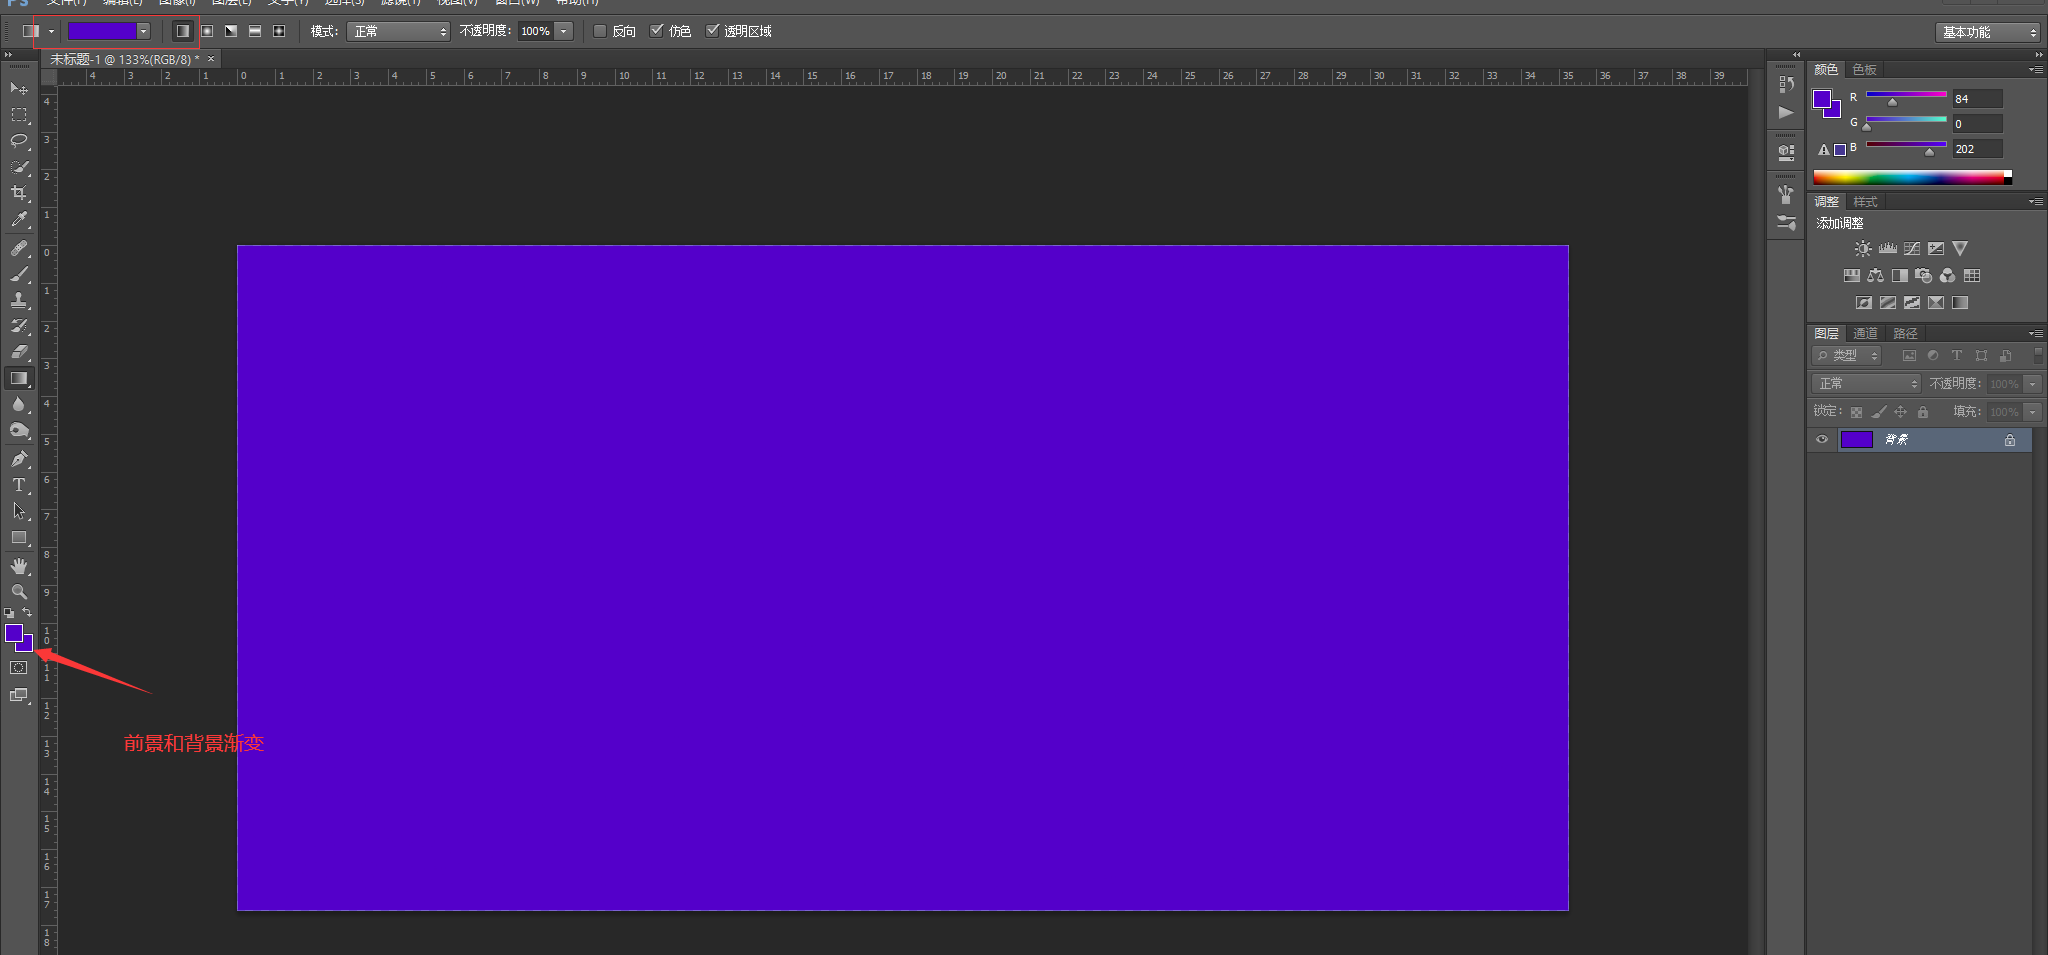Screen dimensions: 2048x955
Task: Choose radial gradient style
Action: coord(207,31)
